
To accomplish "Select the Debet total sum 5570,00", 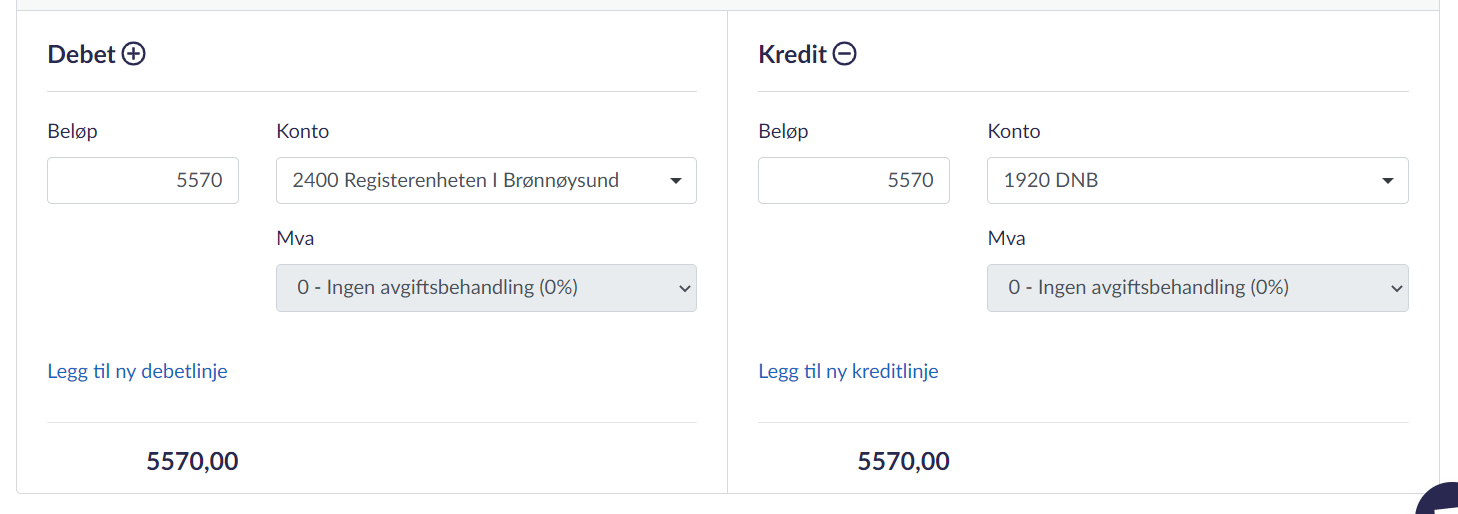I will tap(192, 461).
